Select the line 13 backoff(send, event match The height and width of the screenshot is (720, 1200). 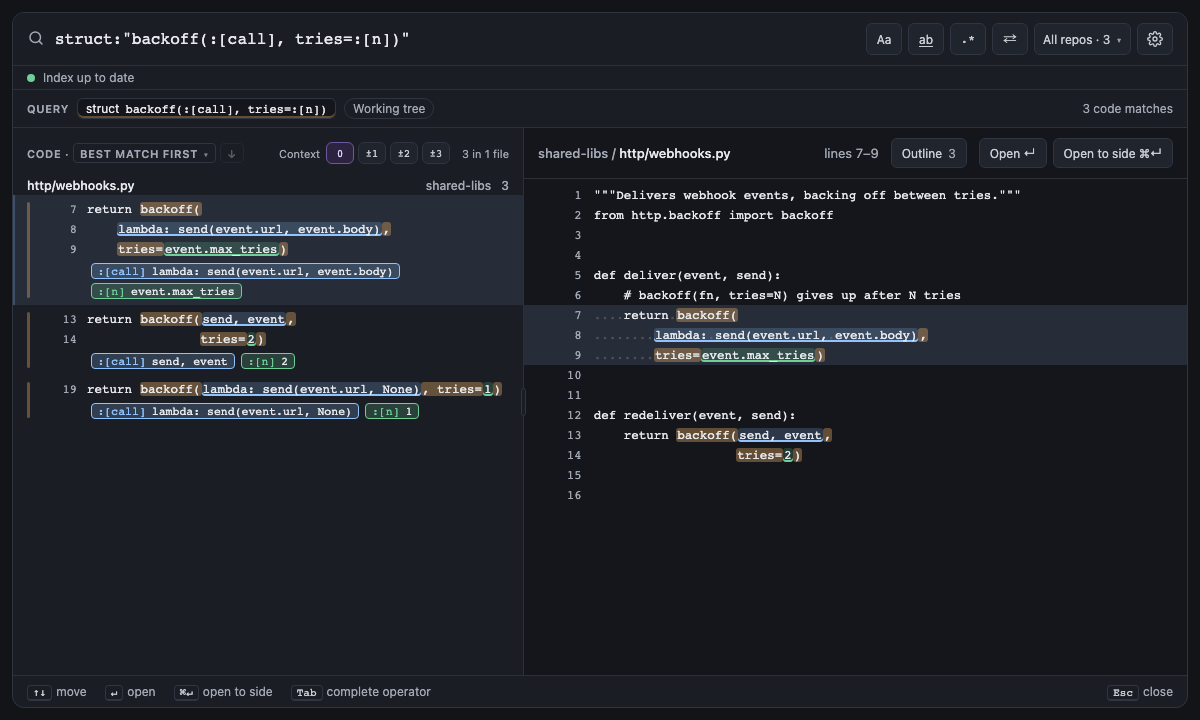pos(268,340)
